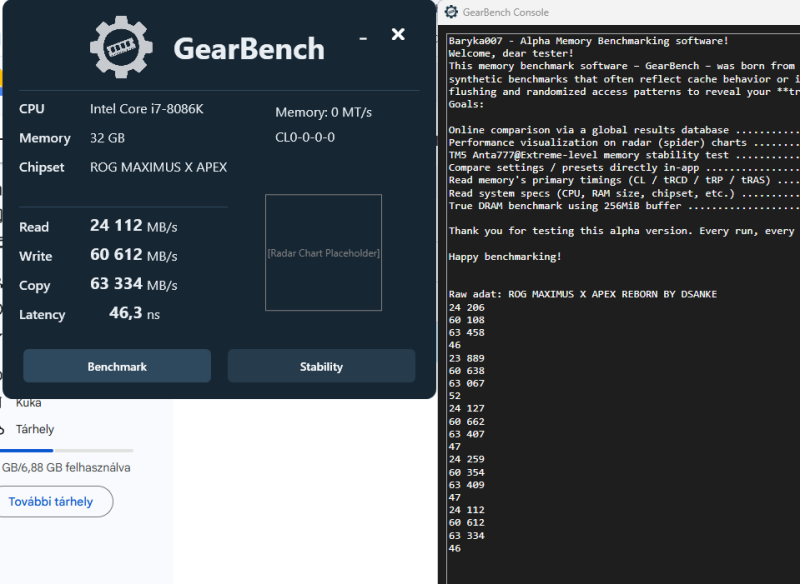Click 'GearBench Console' window title text

click(x=506, y=12)
